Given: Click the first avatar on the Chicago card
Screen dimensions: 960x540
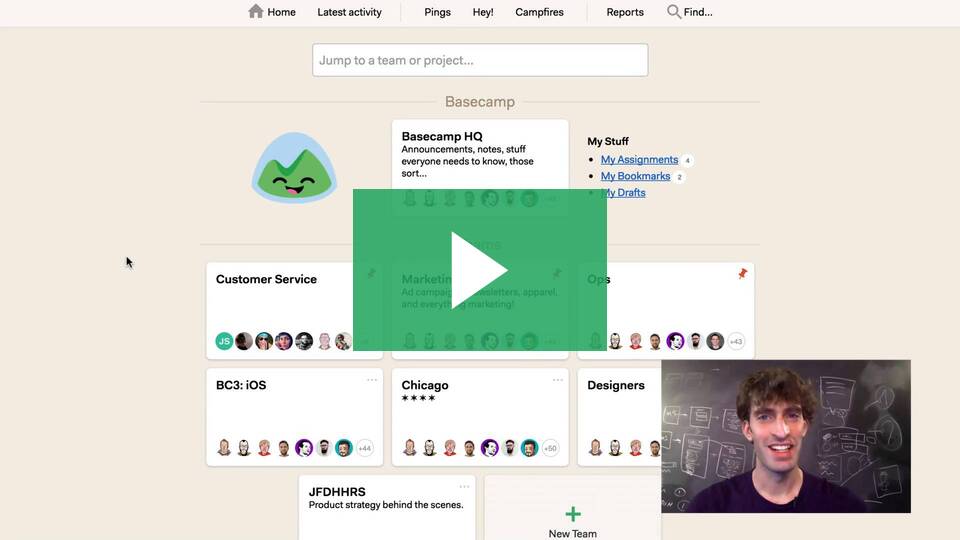Looking at the screenshot, I should (x=410, y=448).
